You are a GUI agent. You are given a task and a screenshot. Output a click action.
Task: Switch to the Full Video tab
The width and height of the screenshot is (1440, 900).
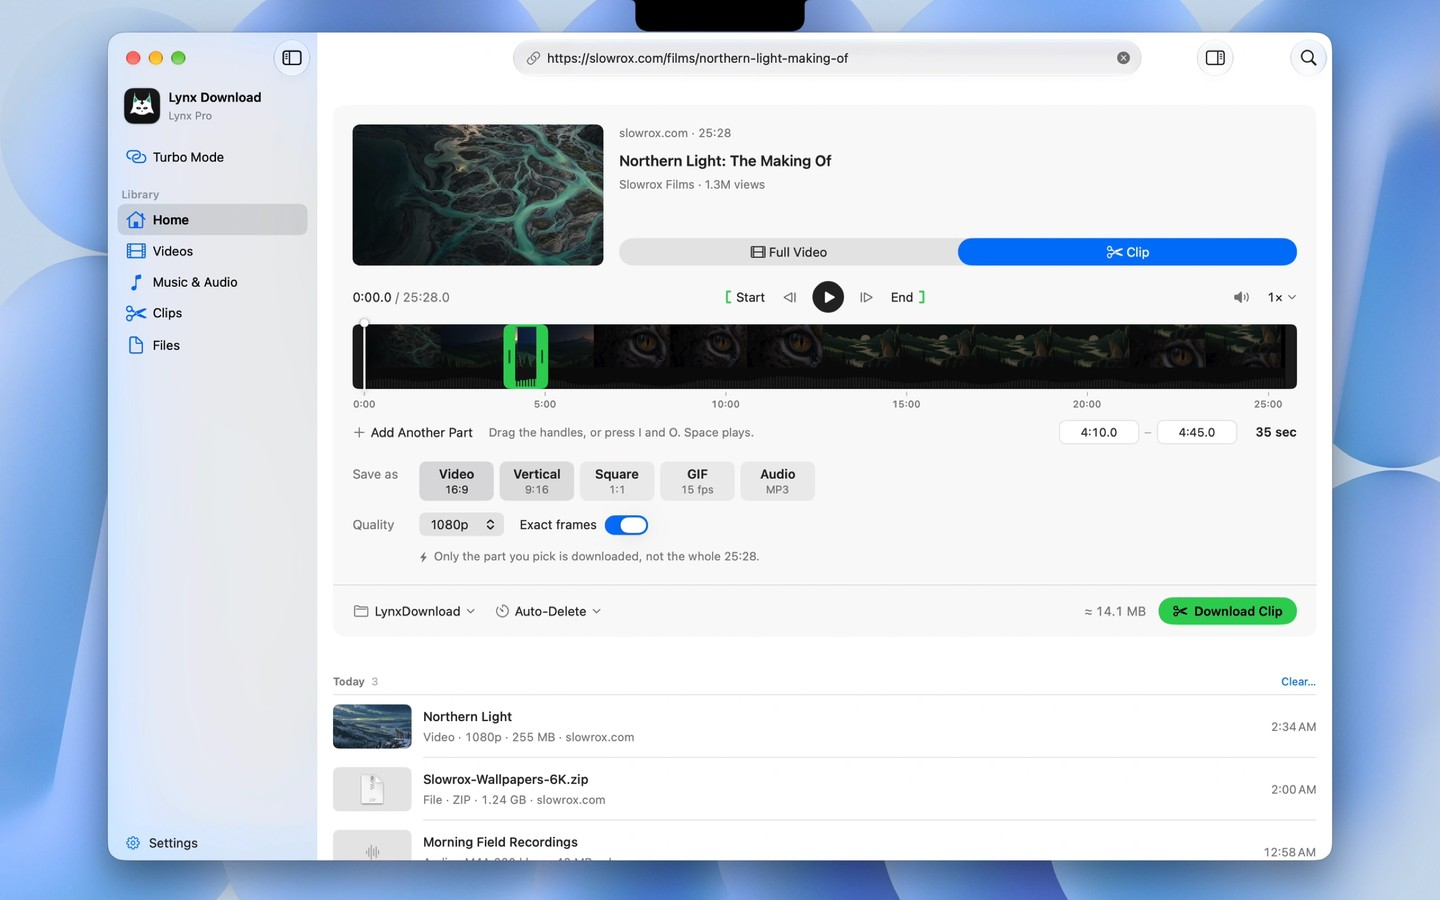[788, 252]
